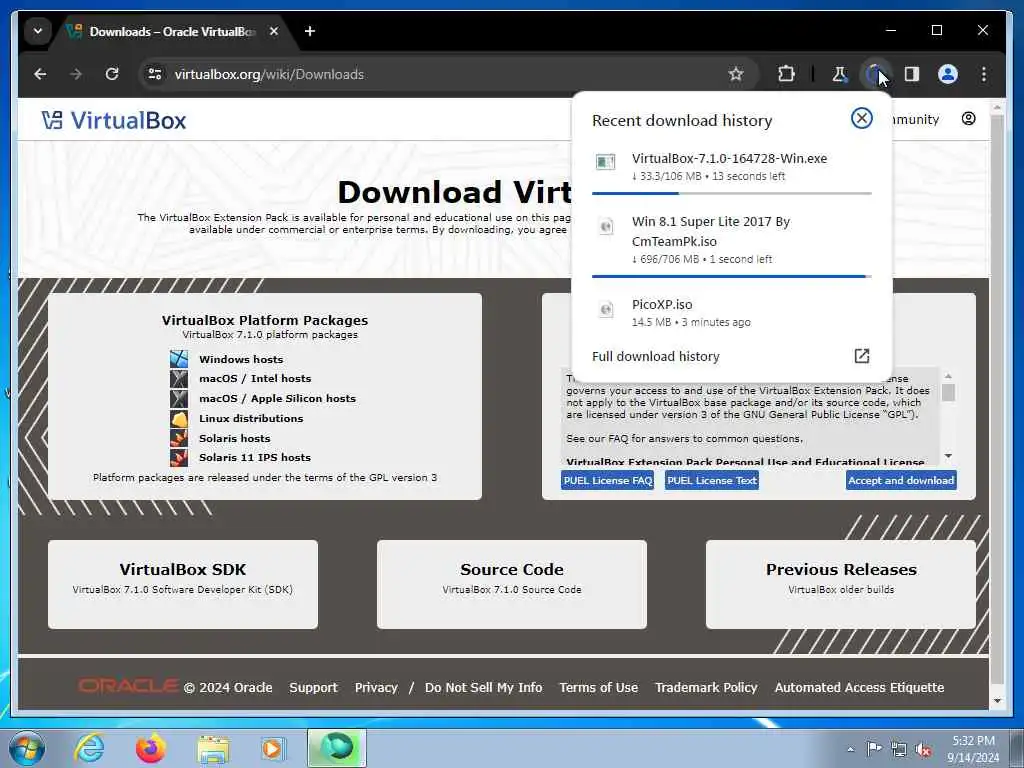Screen dimensions: 1024x768
Task: Open Full download history
Action: pos(656,357)
